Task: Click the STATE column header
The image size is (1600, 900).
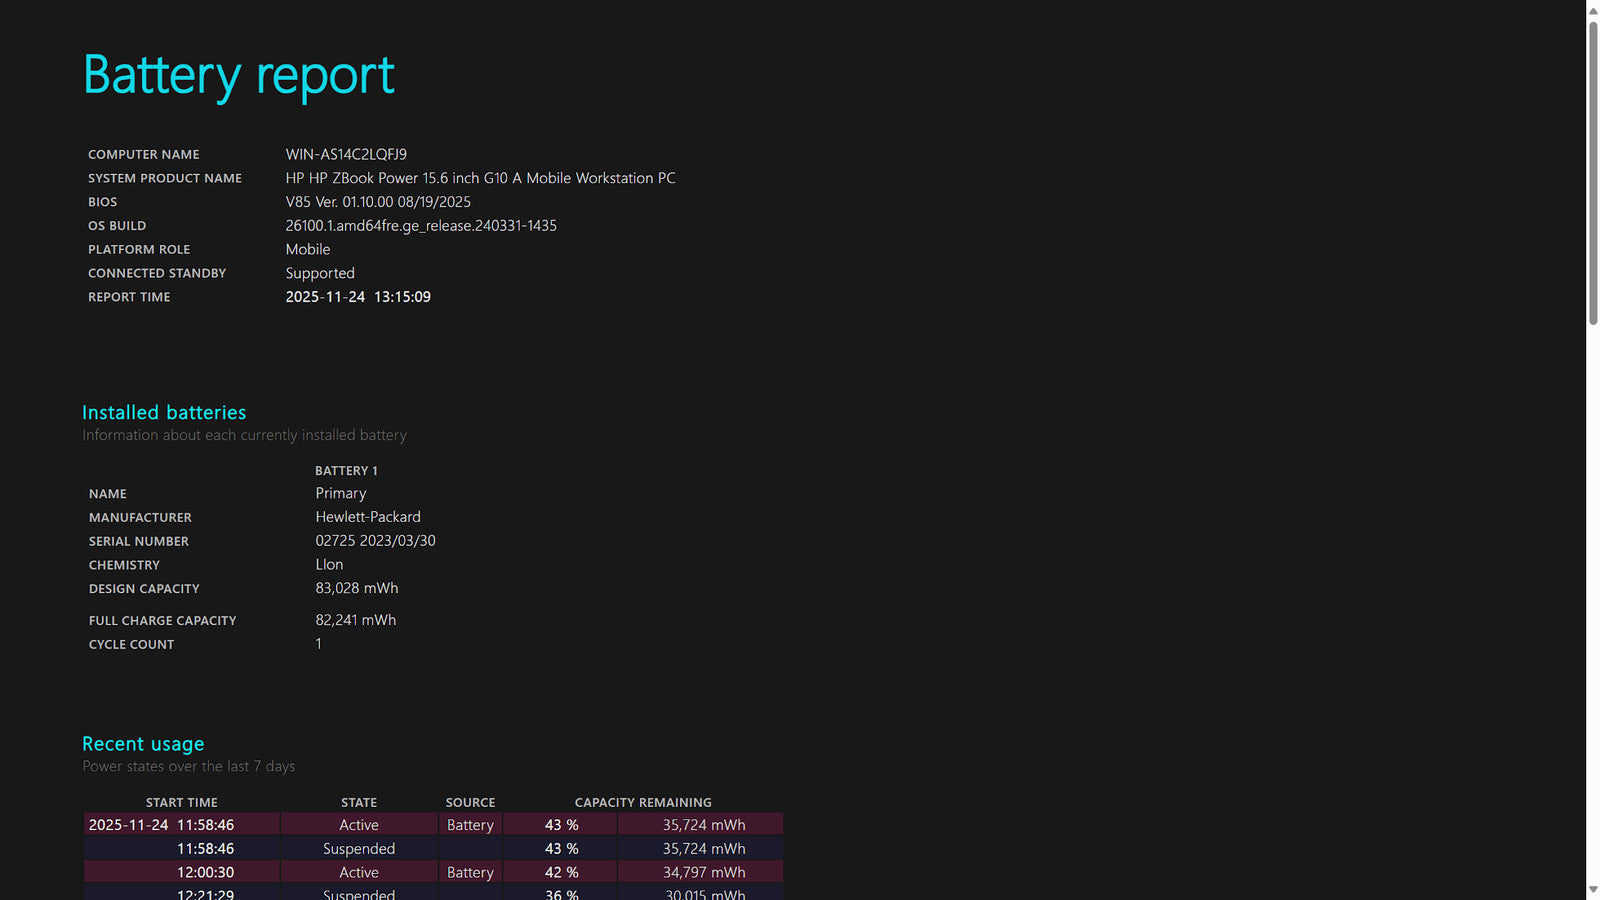Action: coord(359,803)
